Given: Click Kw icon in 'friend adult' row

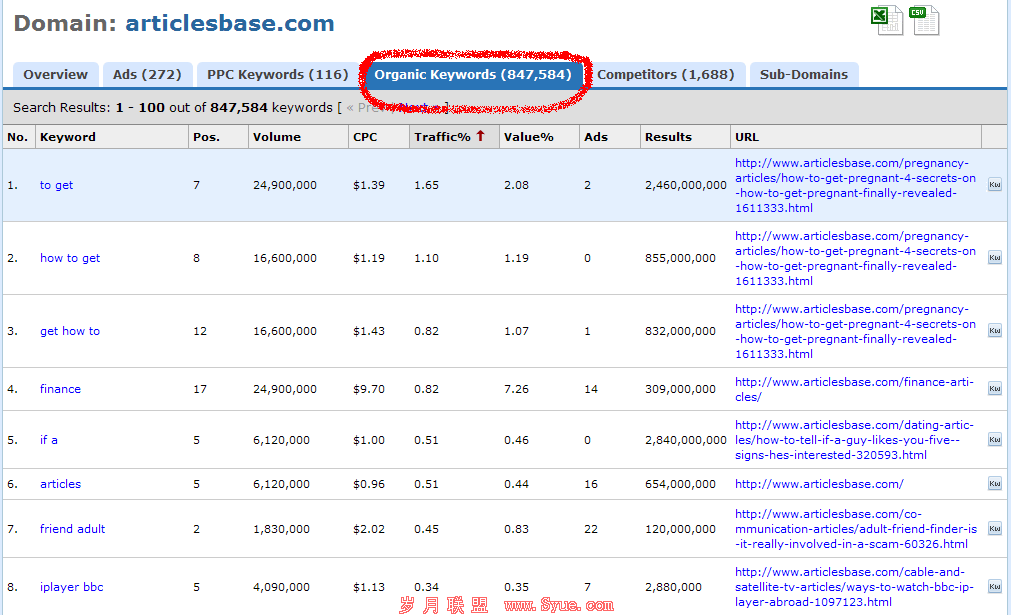Looking at the screenshot, I should pos(994,529).
